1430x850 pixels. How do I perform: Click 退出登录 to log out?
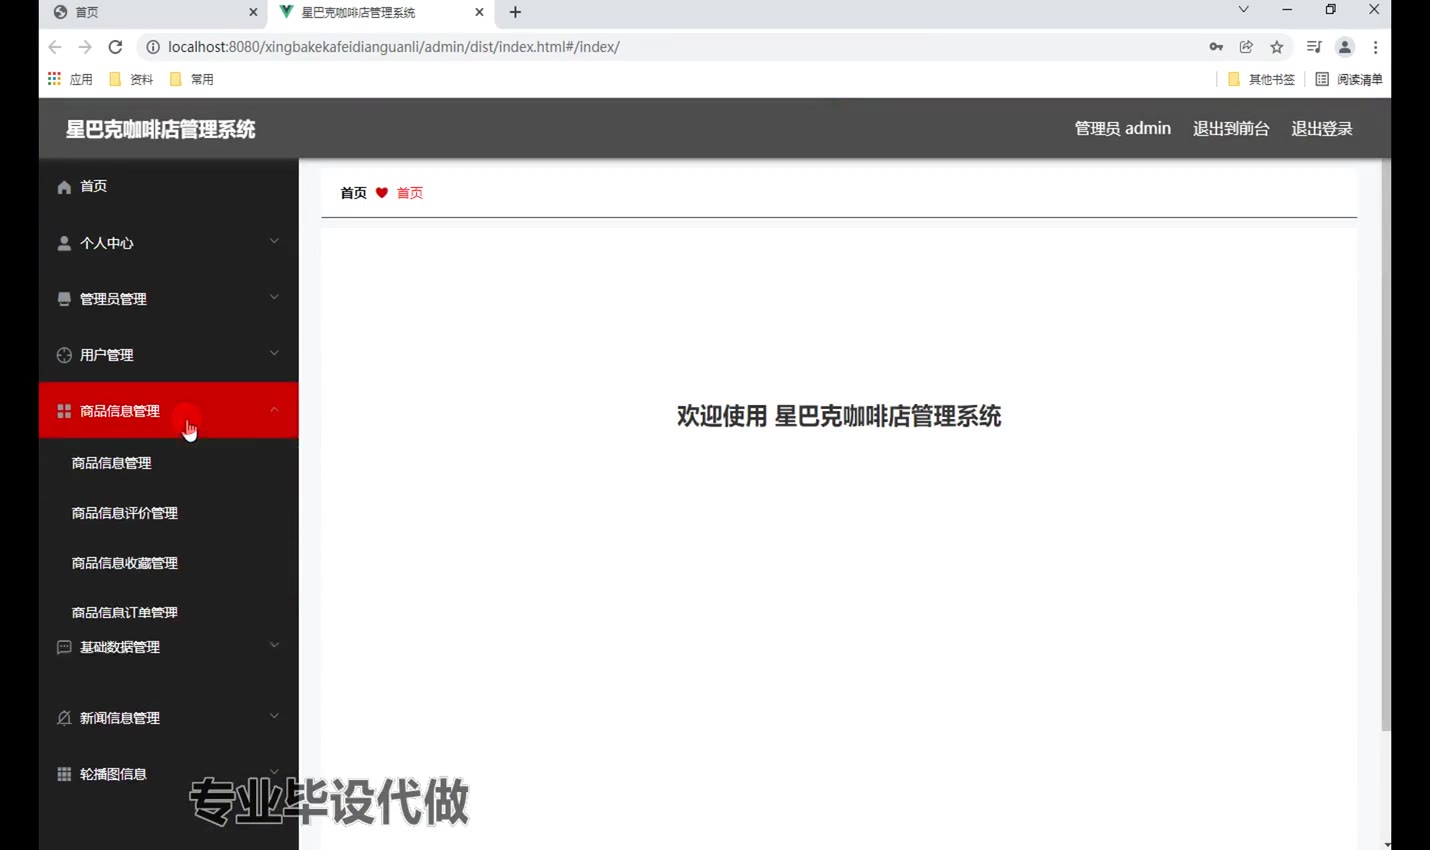(1322, 129)
